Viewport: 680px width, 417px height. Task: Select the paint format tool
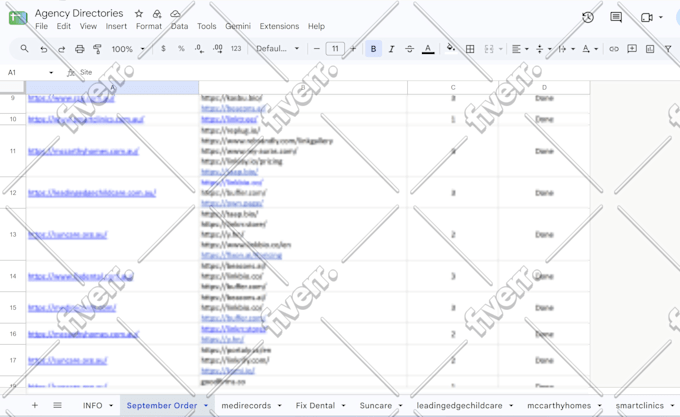point(98,49)
